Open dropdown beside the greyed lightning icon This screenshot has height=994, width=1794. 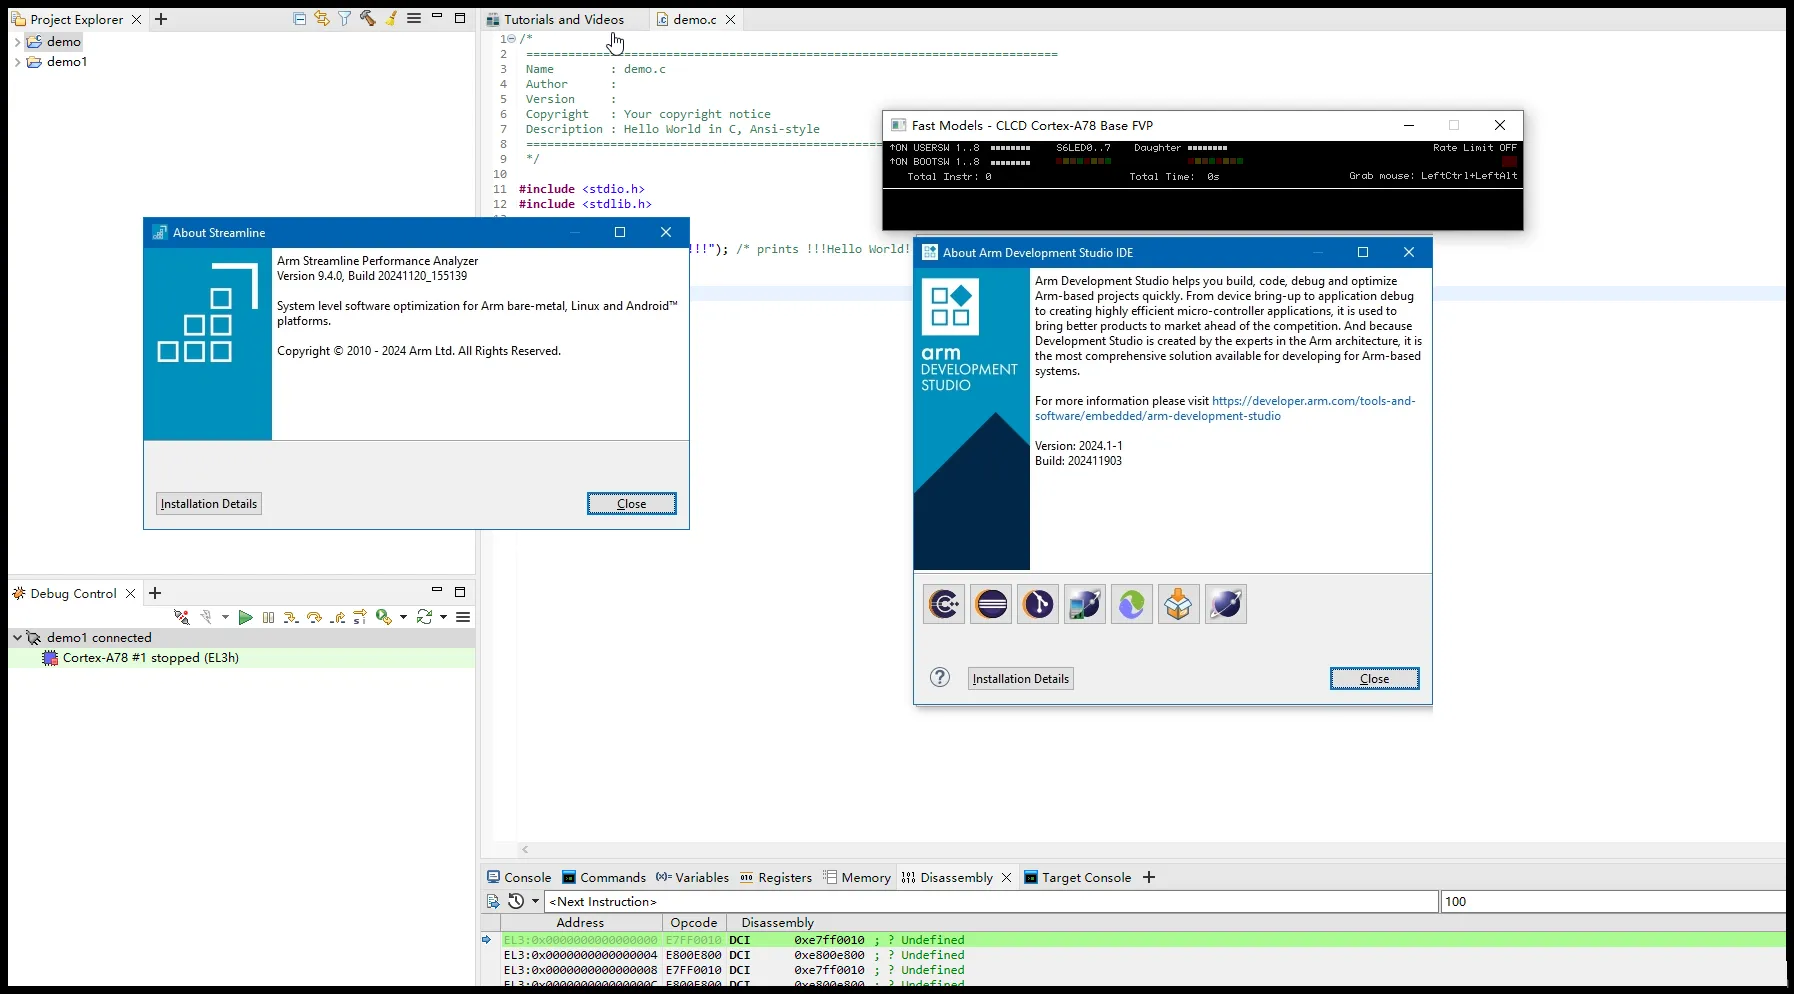(225, 617)
